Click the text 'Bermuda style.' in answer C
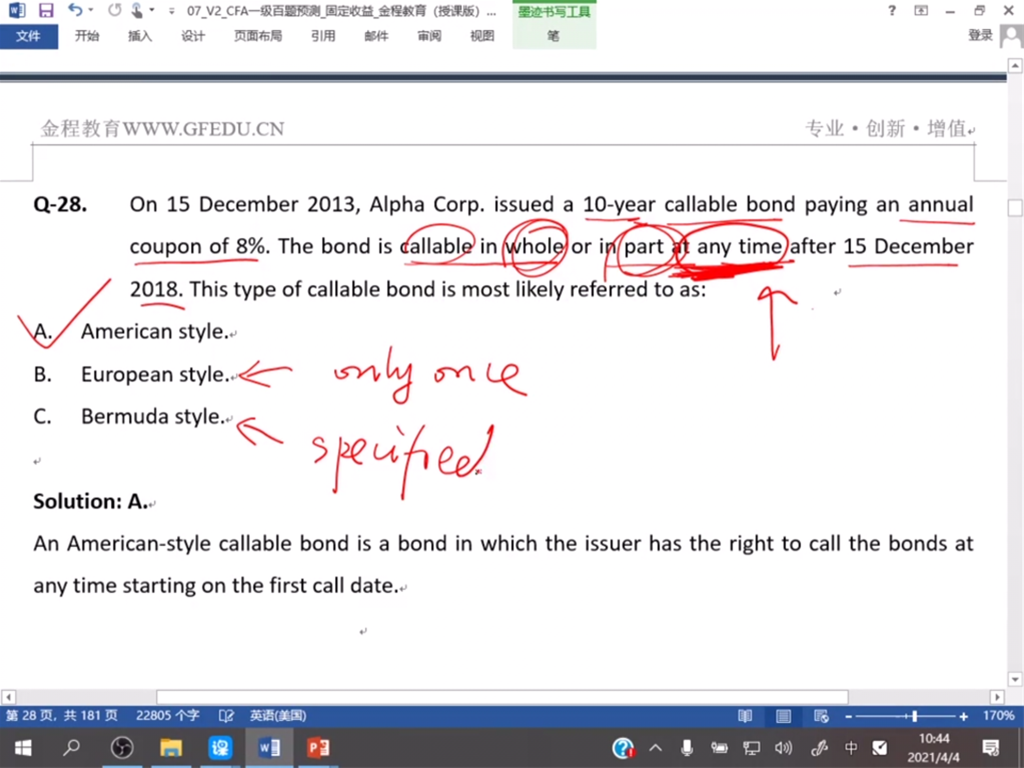The image size is (1024, 768). (153, 417)
